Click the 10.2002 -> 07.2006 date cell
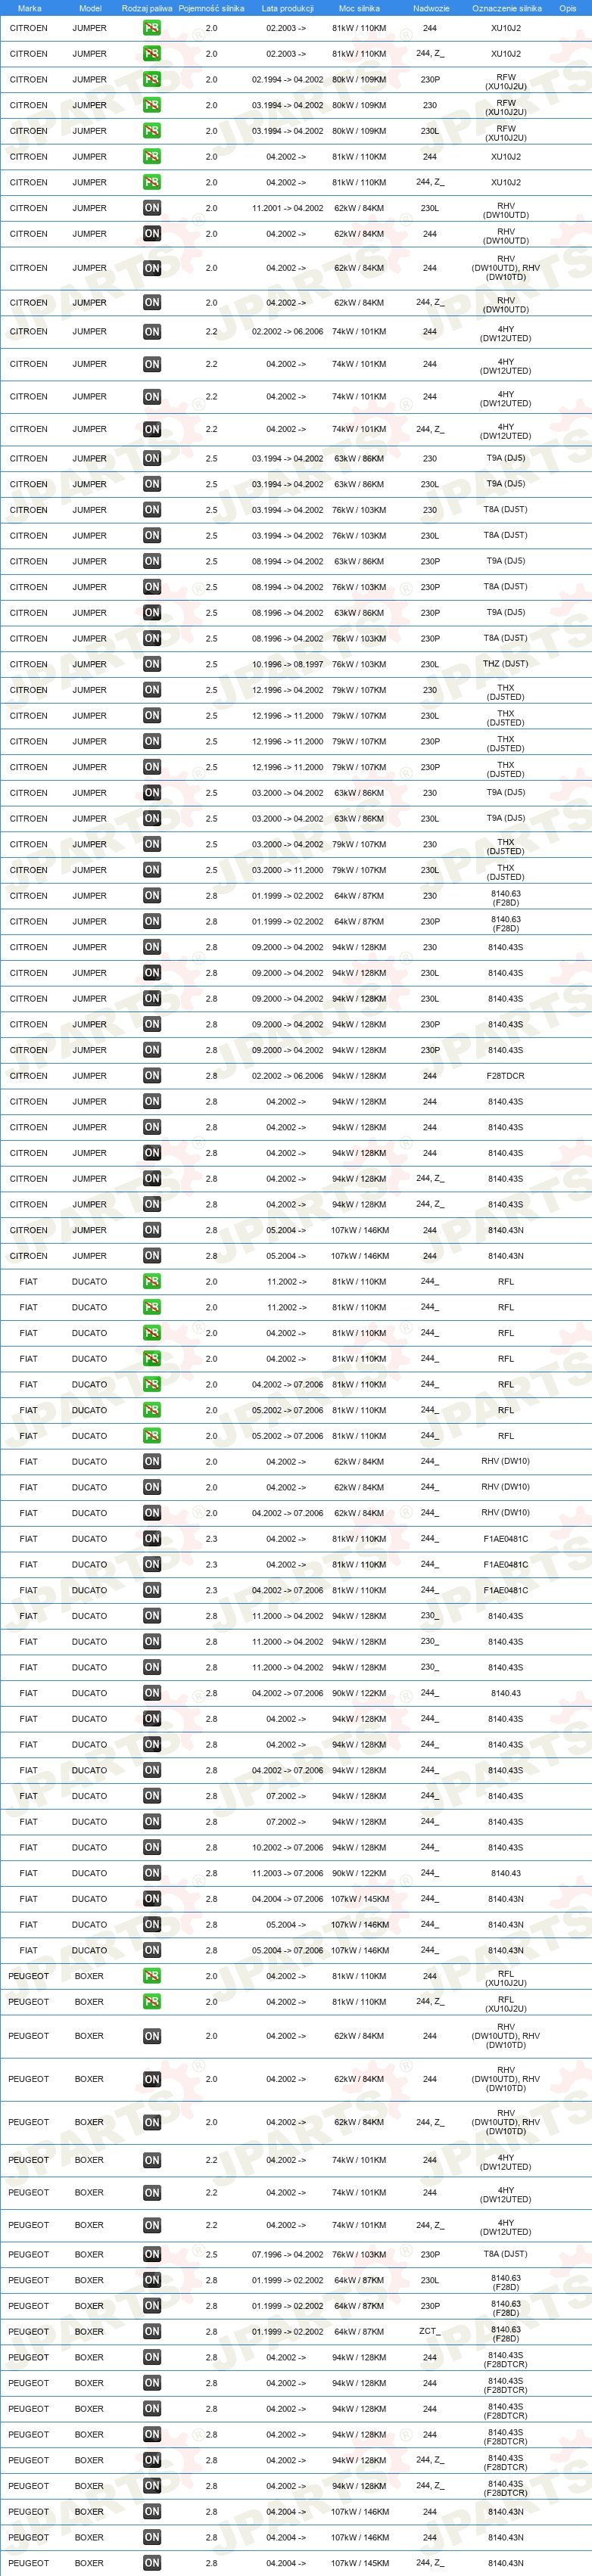This screenshot has width=592, height=2576. (288, 1848)
